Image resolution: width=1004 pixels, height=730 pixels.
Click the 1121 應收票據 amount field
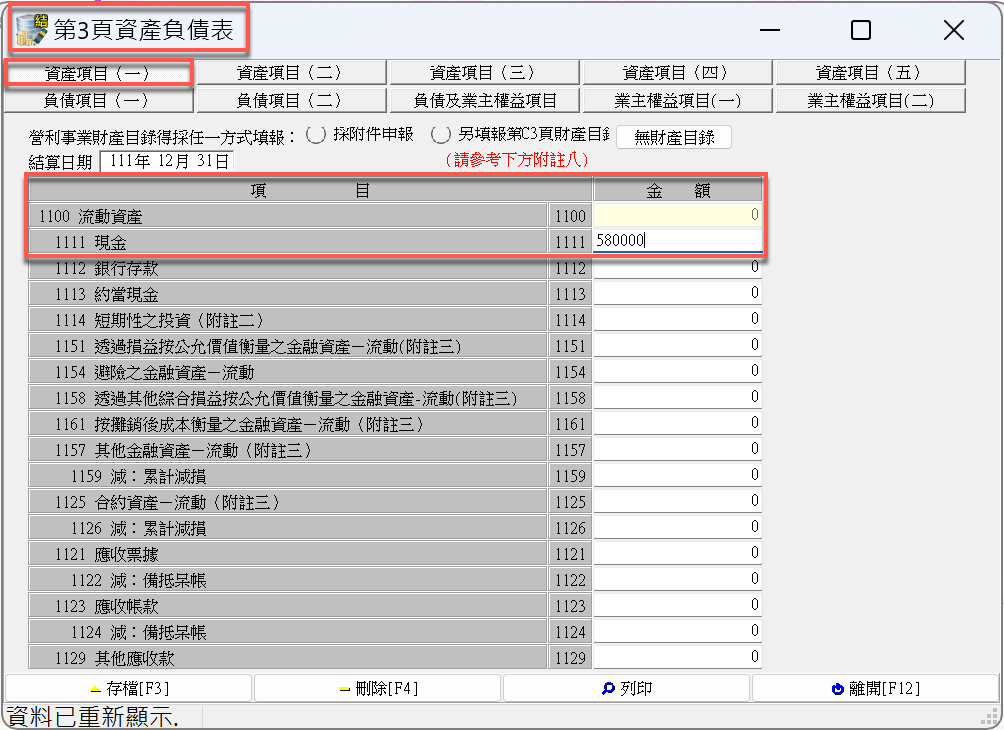tap(677, 553)
